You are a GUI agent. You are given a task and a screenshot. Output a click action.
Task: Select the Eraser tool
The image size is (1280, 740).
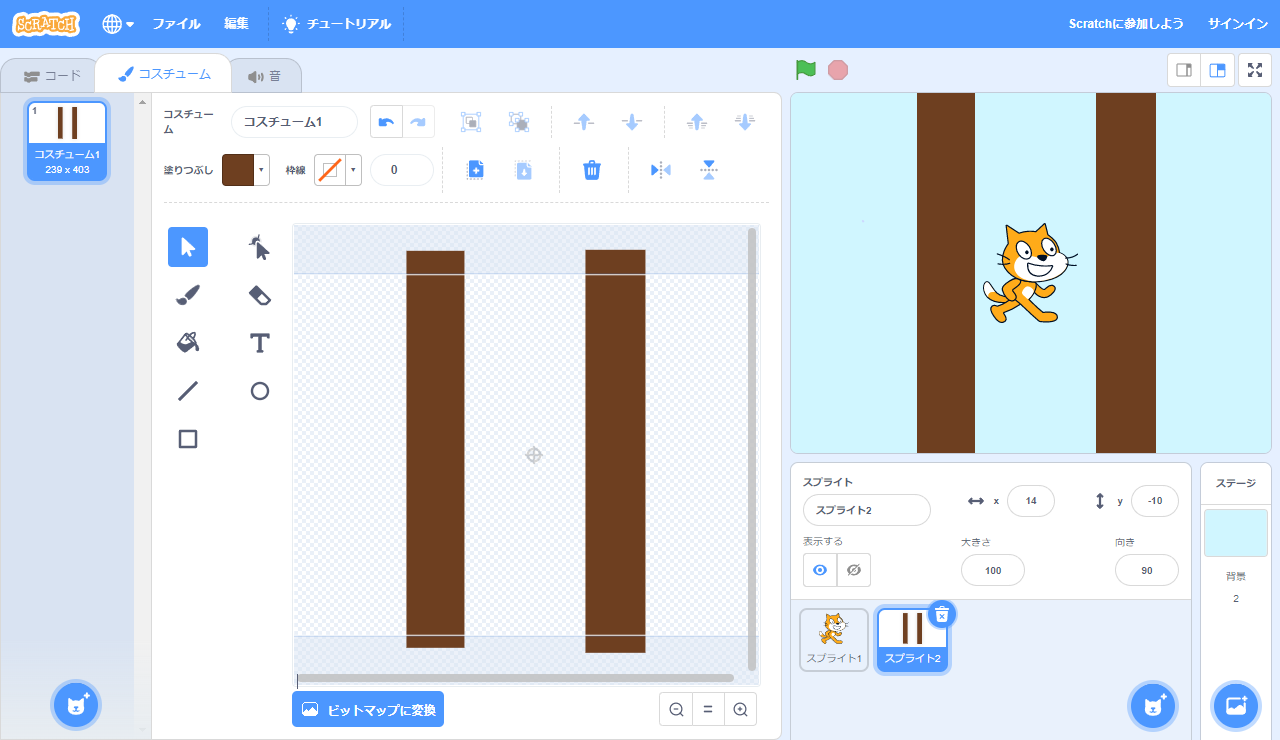coord(260,295)
